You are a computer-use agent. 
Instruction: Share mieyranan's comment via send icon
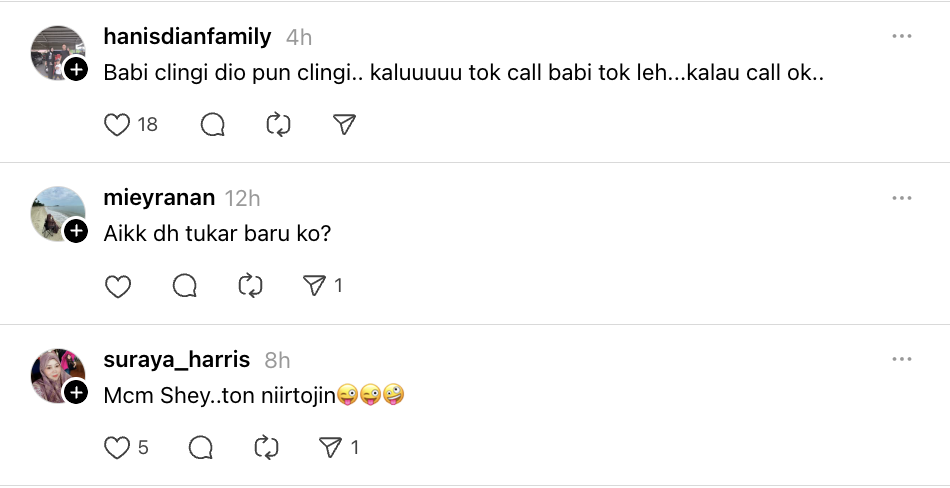316,286
